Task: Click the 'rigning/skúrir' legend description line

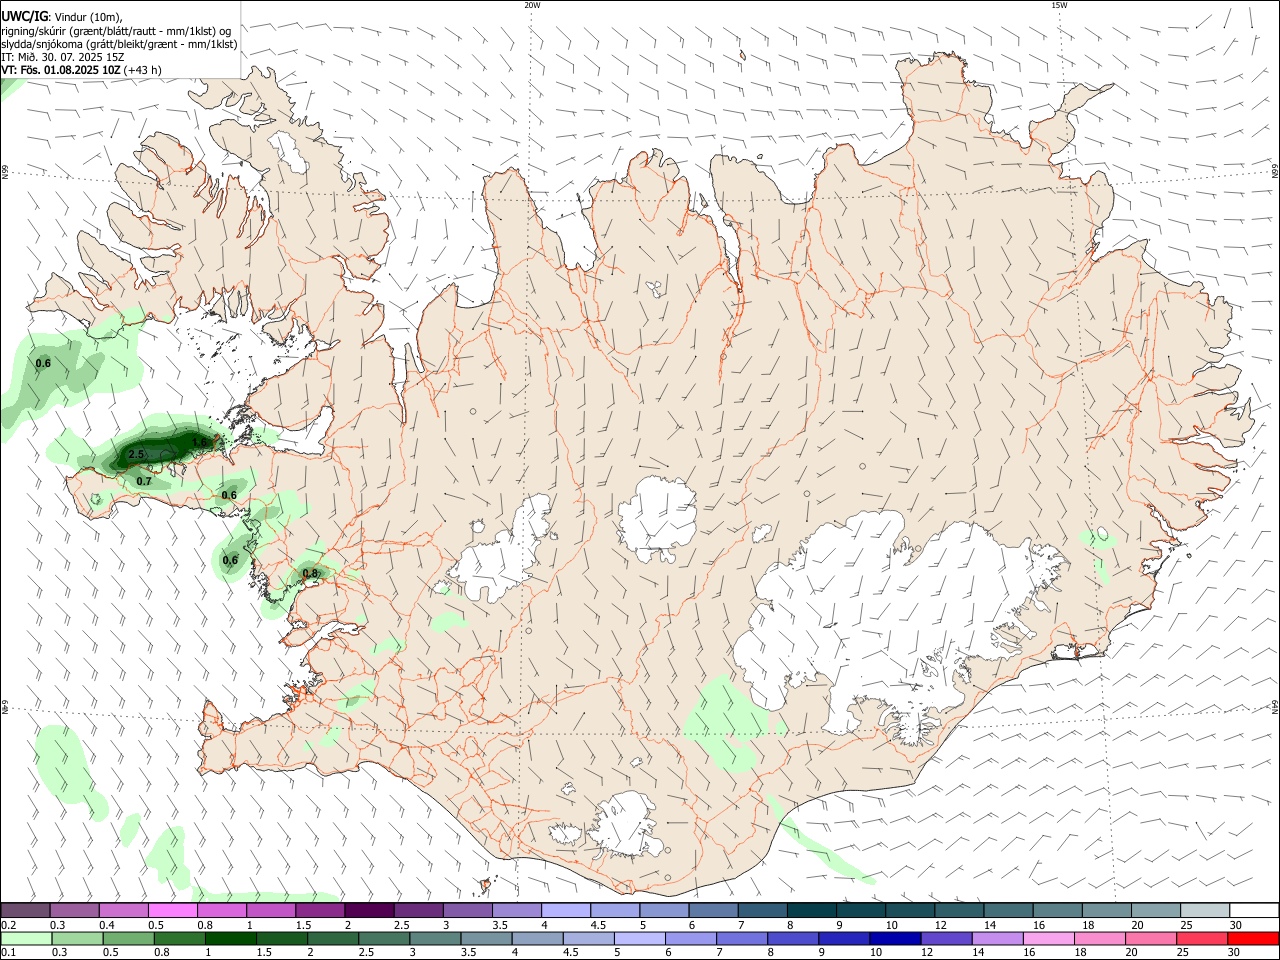Action: point(116,31)
